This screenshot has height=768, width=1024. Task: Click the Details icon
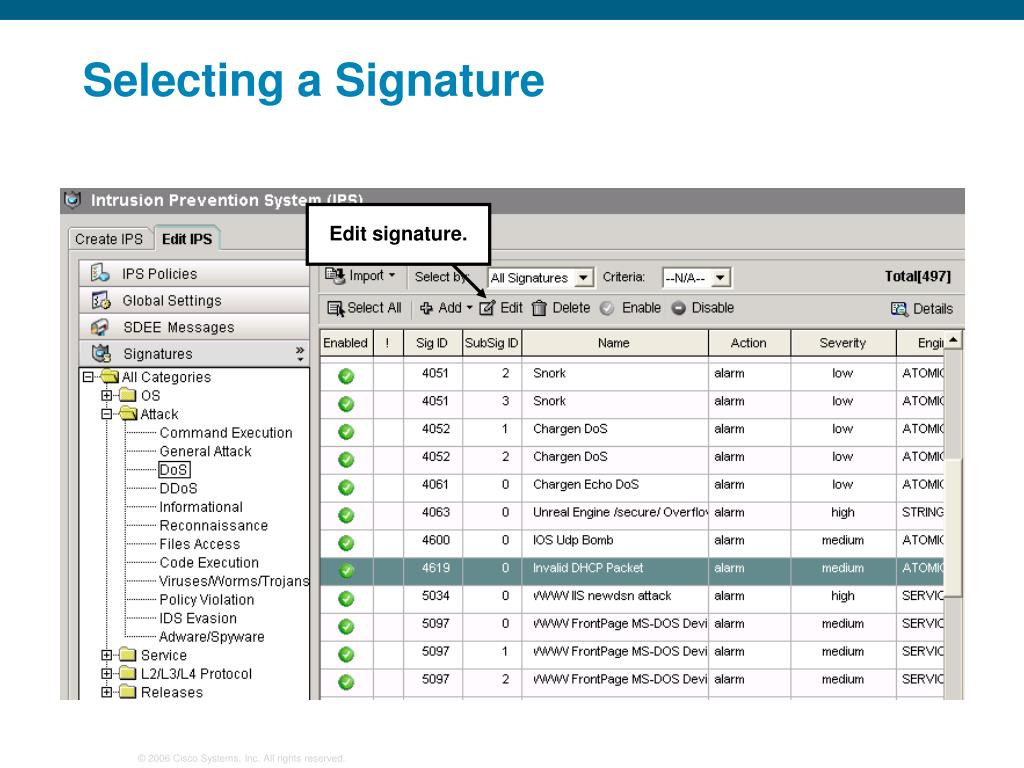tap(899, 309)
